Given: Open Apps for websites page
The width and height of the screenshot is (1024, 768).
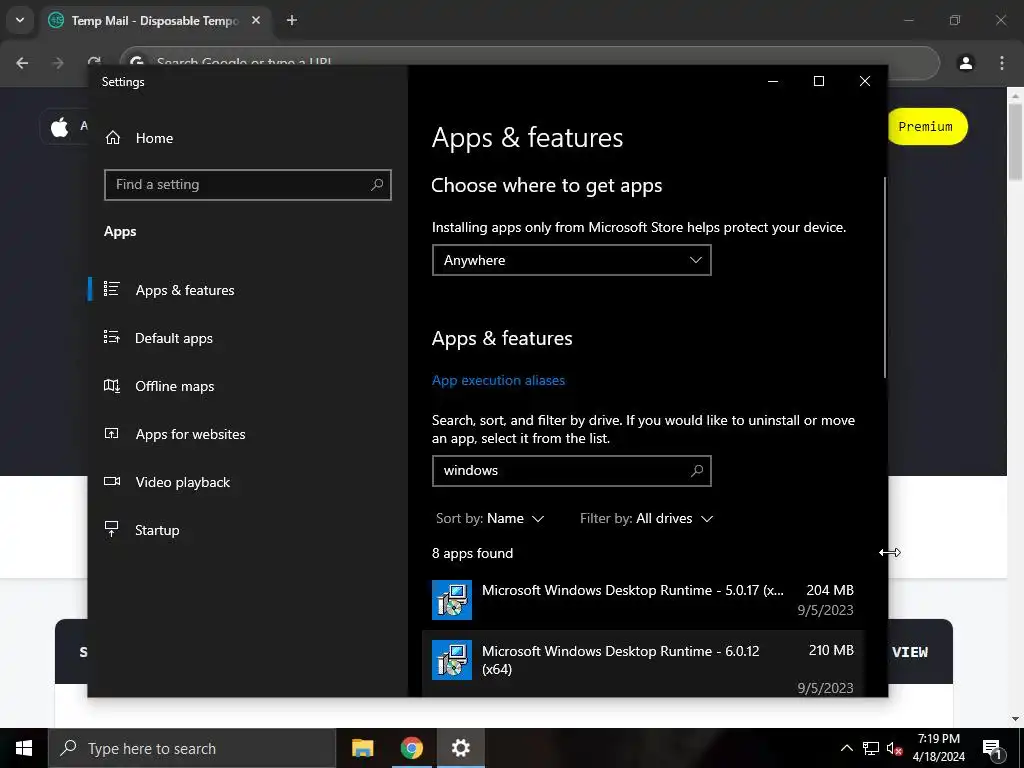Looking at the screenshot, I should (248, 434).
